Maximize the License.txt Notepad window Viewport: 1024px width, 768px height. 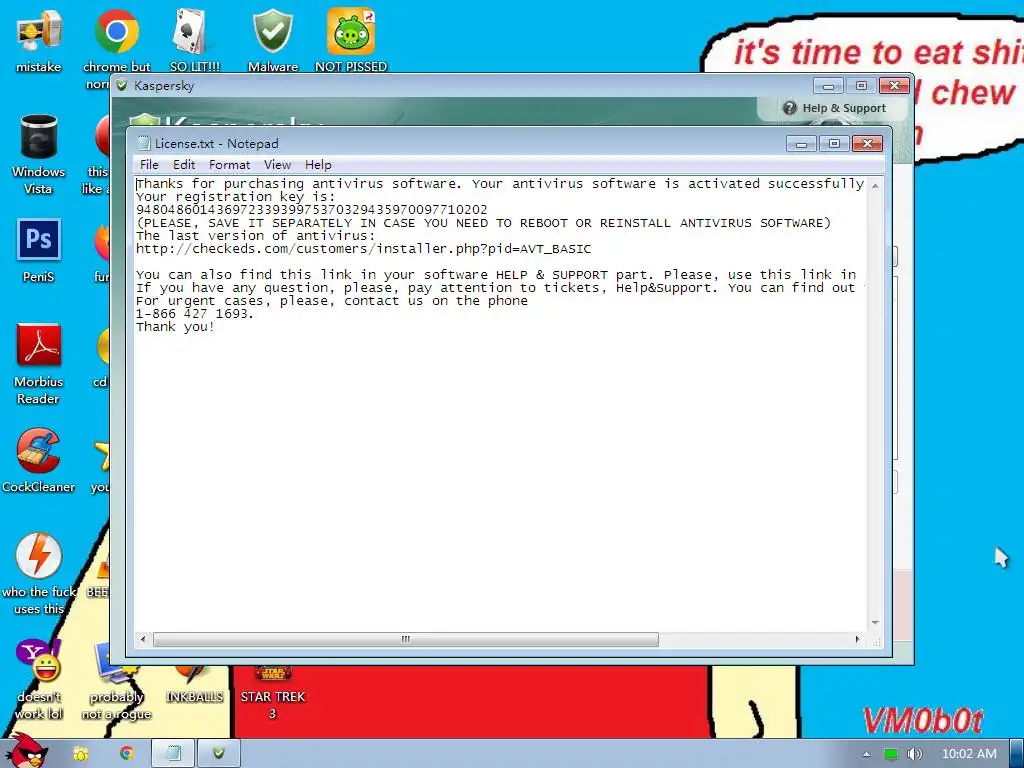834,144
